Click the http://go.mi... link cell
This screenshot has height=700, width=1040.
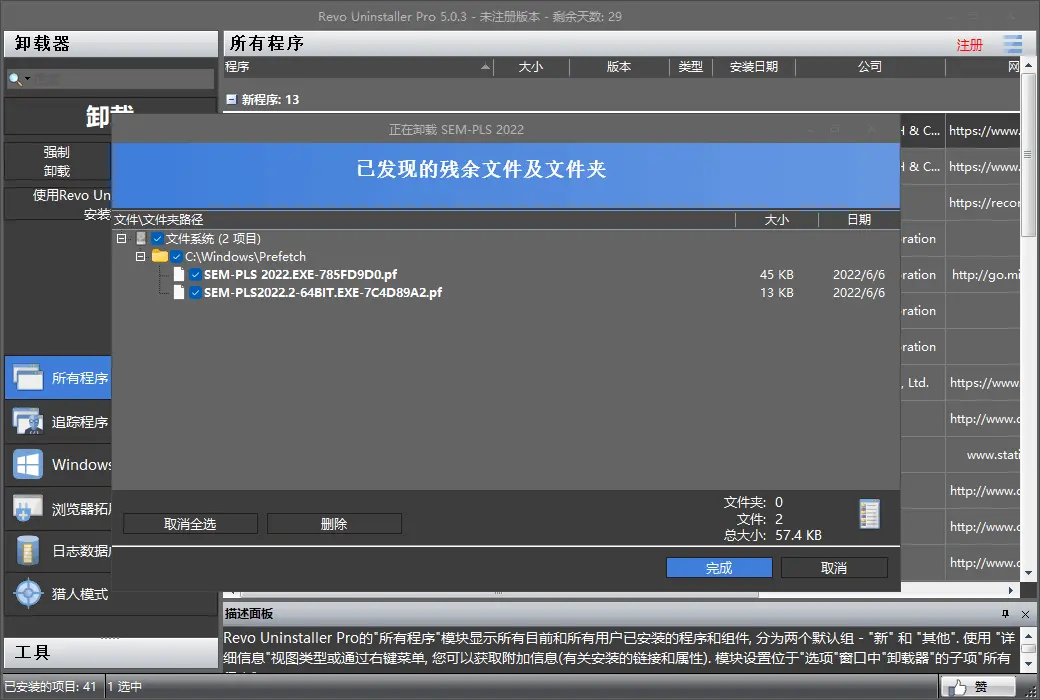point(983,275)
